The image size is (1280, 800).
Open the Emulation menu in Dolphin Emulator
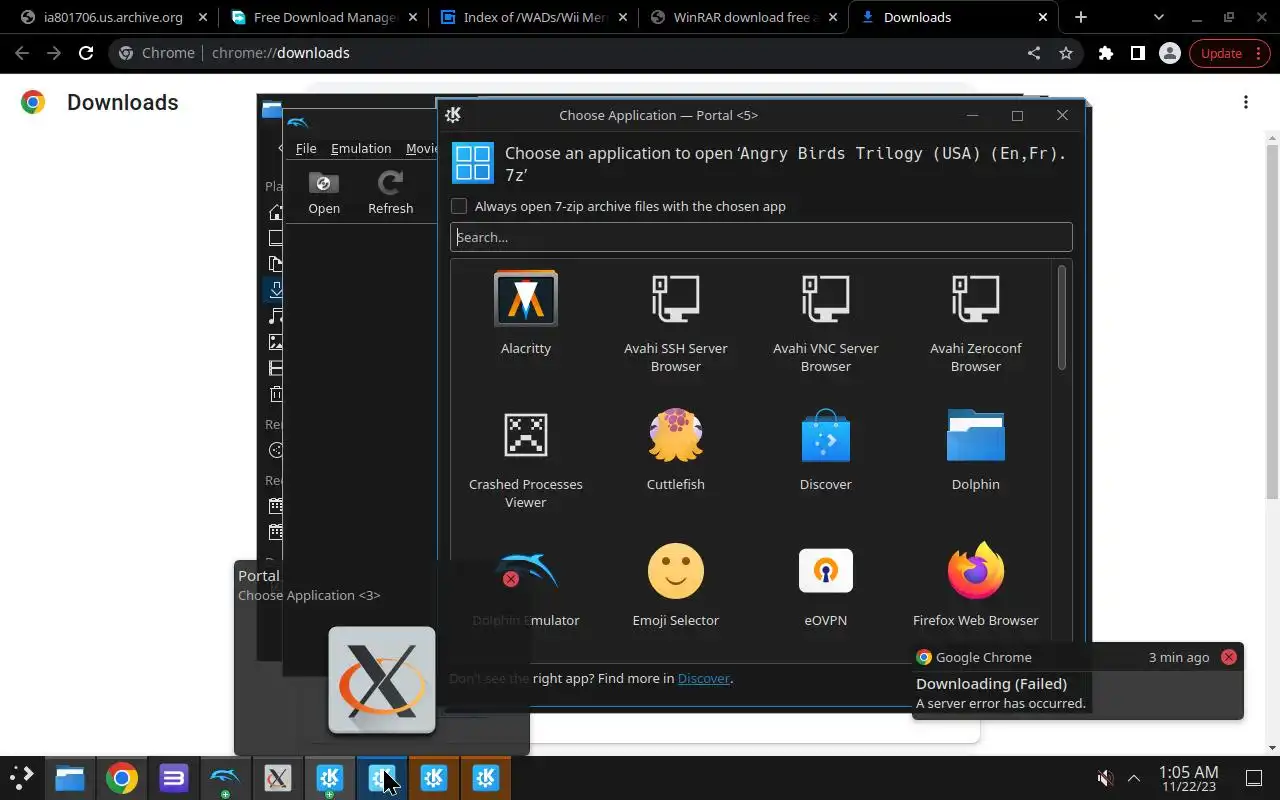[361, 148]
